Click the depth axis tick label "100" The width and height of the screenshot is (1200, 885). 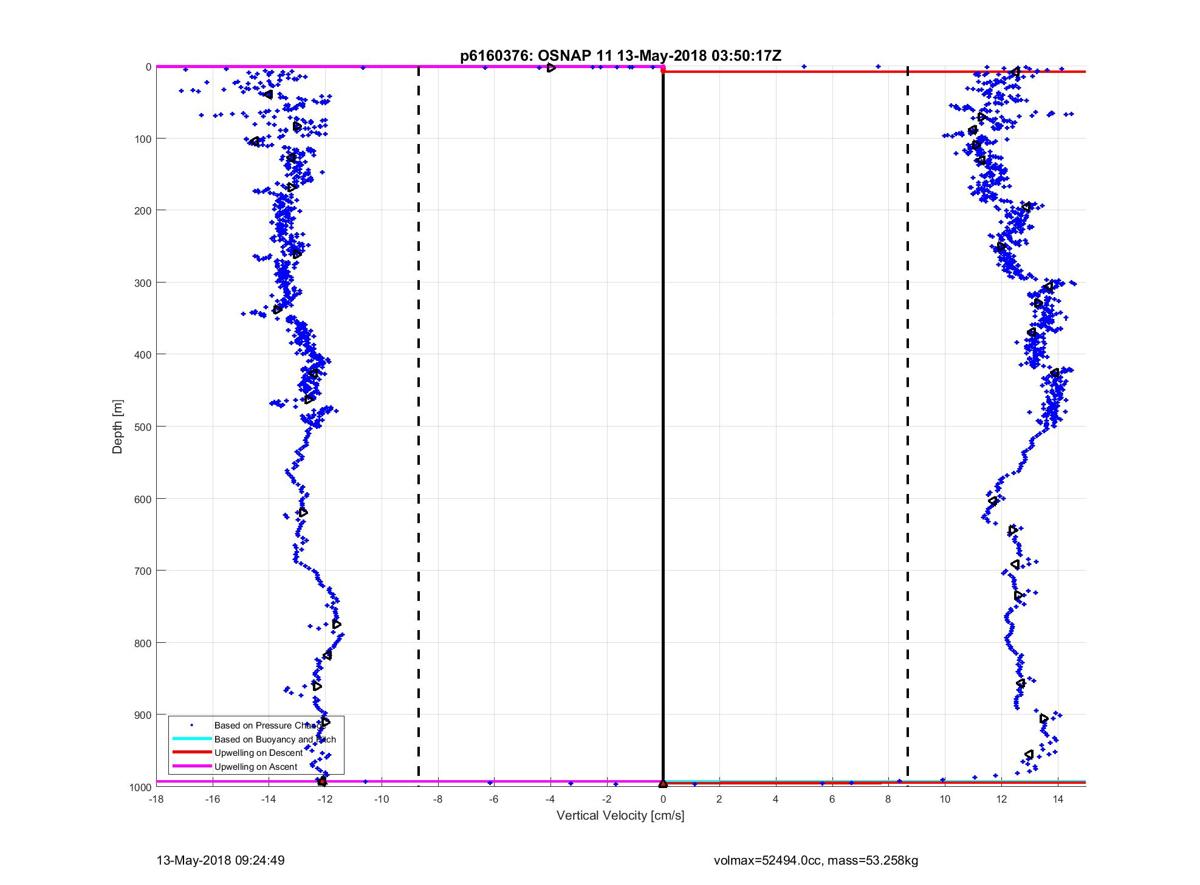pos(141,139)
